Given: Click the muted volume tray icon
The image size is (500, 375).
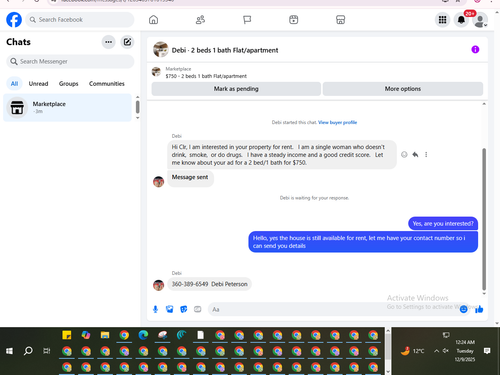Looking at the screenshot, I should [446, 351].
